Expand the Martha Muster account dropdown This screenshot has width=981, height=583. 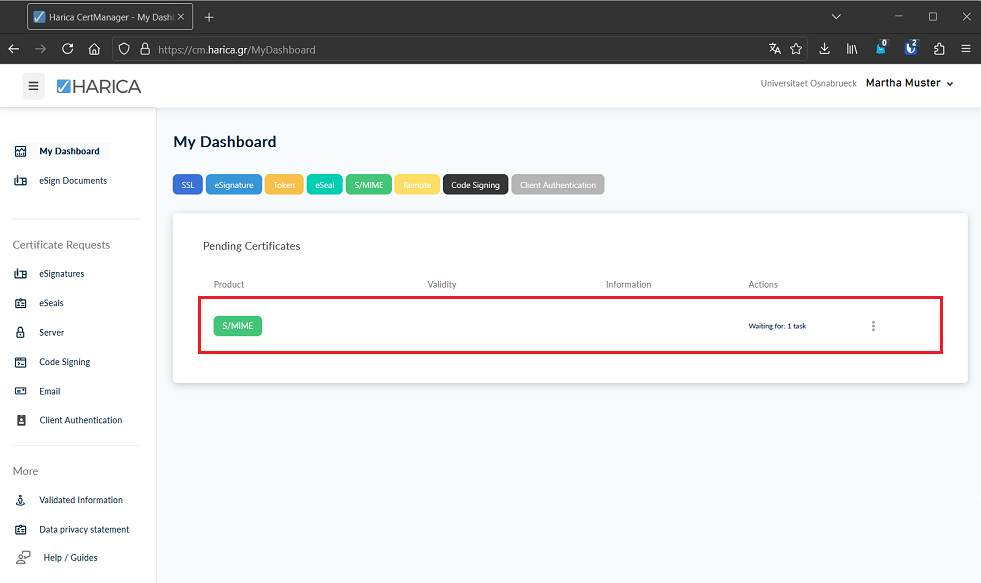(x=909, y=83)
